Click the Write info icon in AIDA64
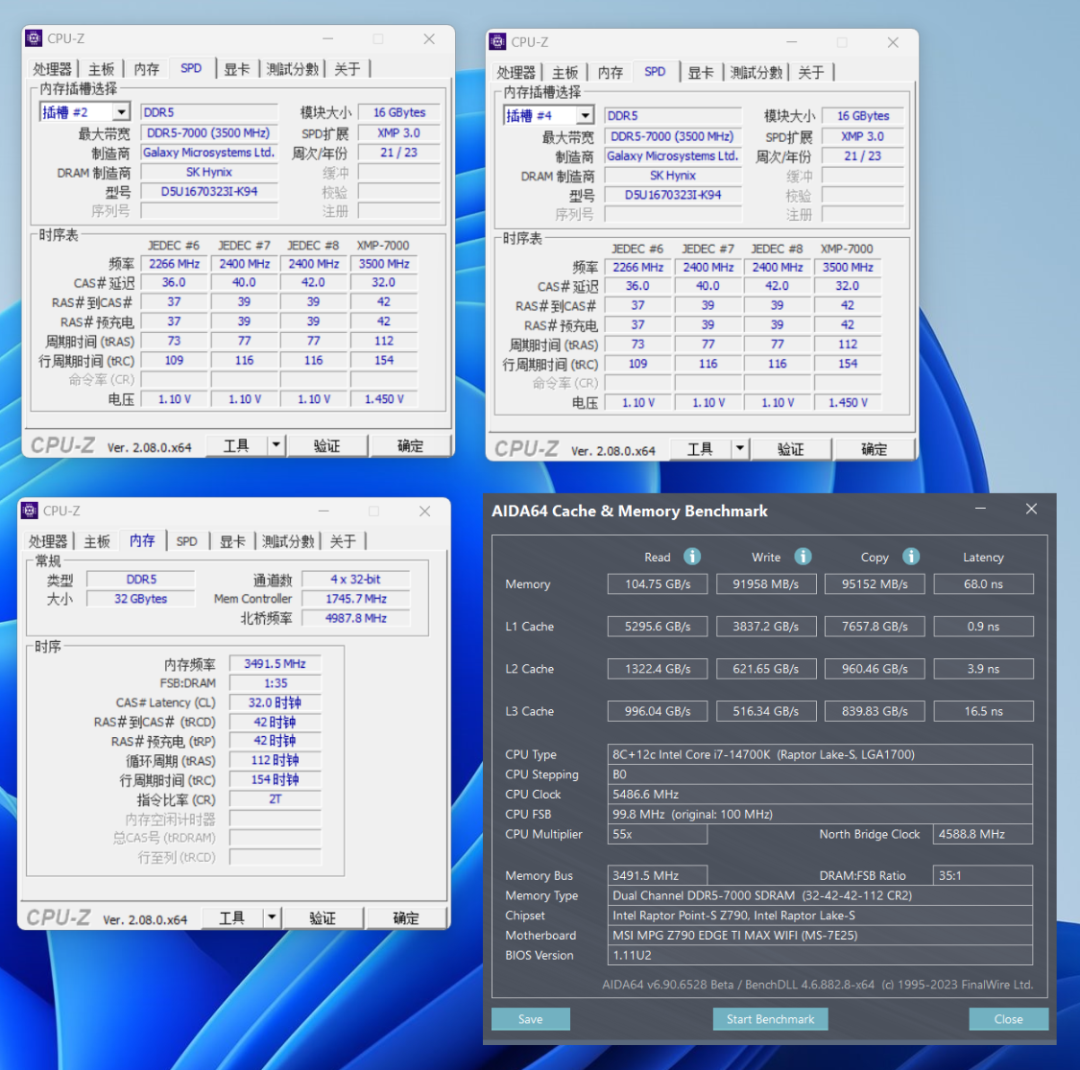 click(x=802, y=557)
